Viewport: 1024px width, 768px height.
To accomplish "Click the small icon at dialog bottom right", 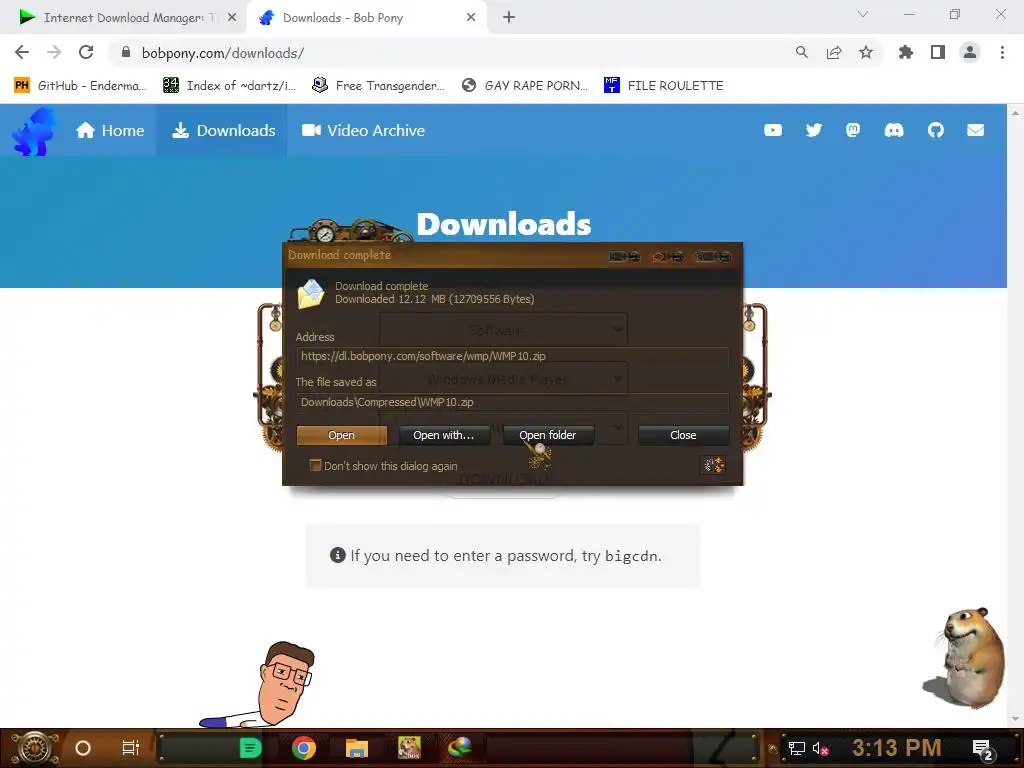I will tap(713, 465).
